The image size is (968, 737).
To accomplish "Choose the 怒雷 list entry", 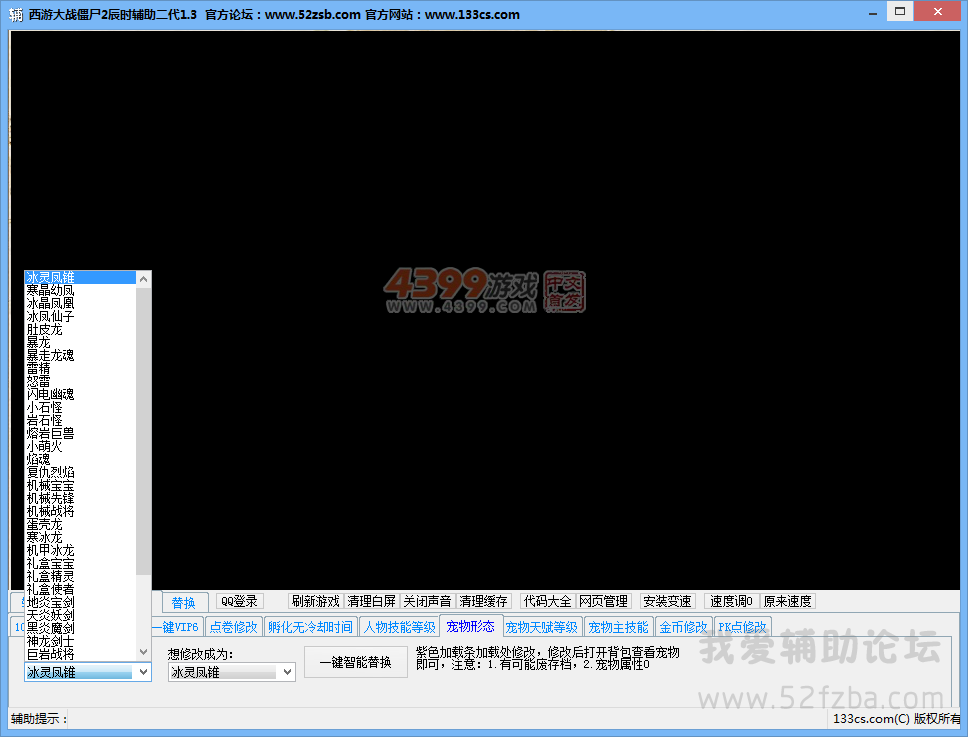I will [x=80, y=381].
